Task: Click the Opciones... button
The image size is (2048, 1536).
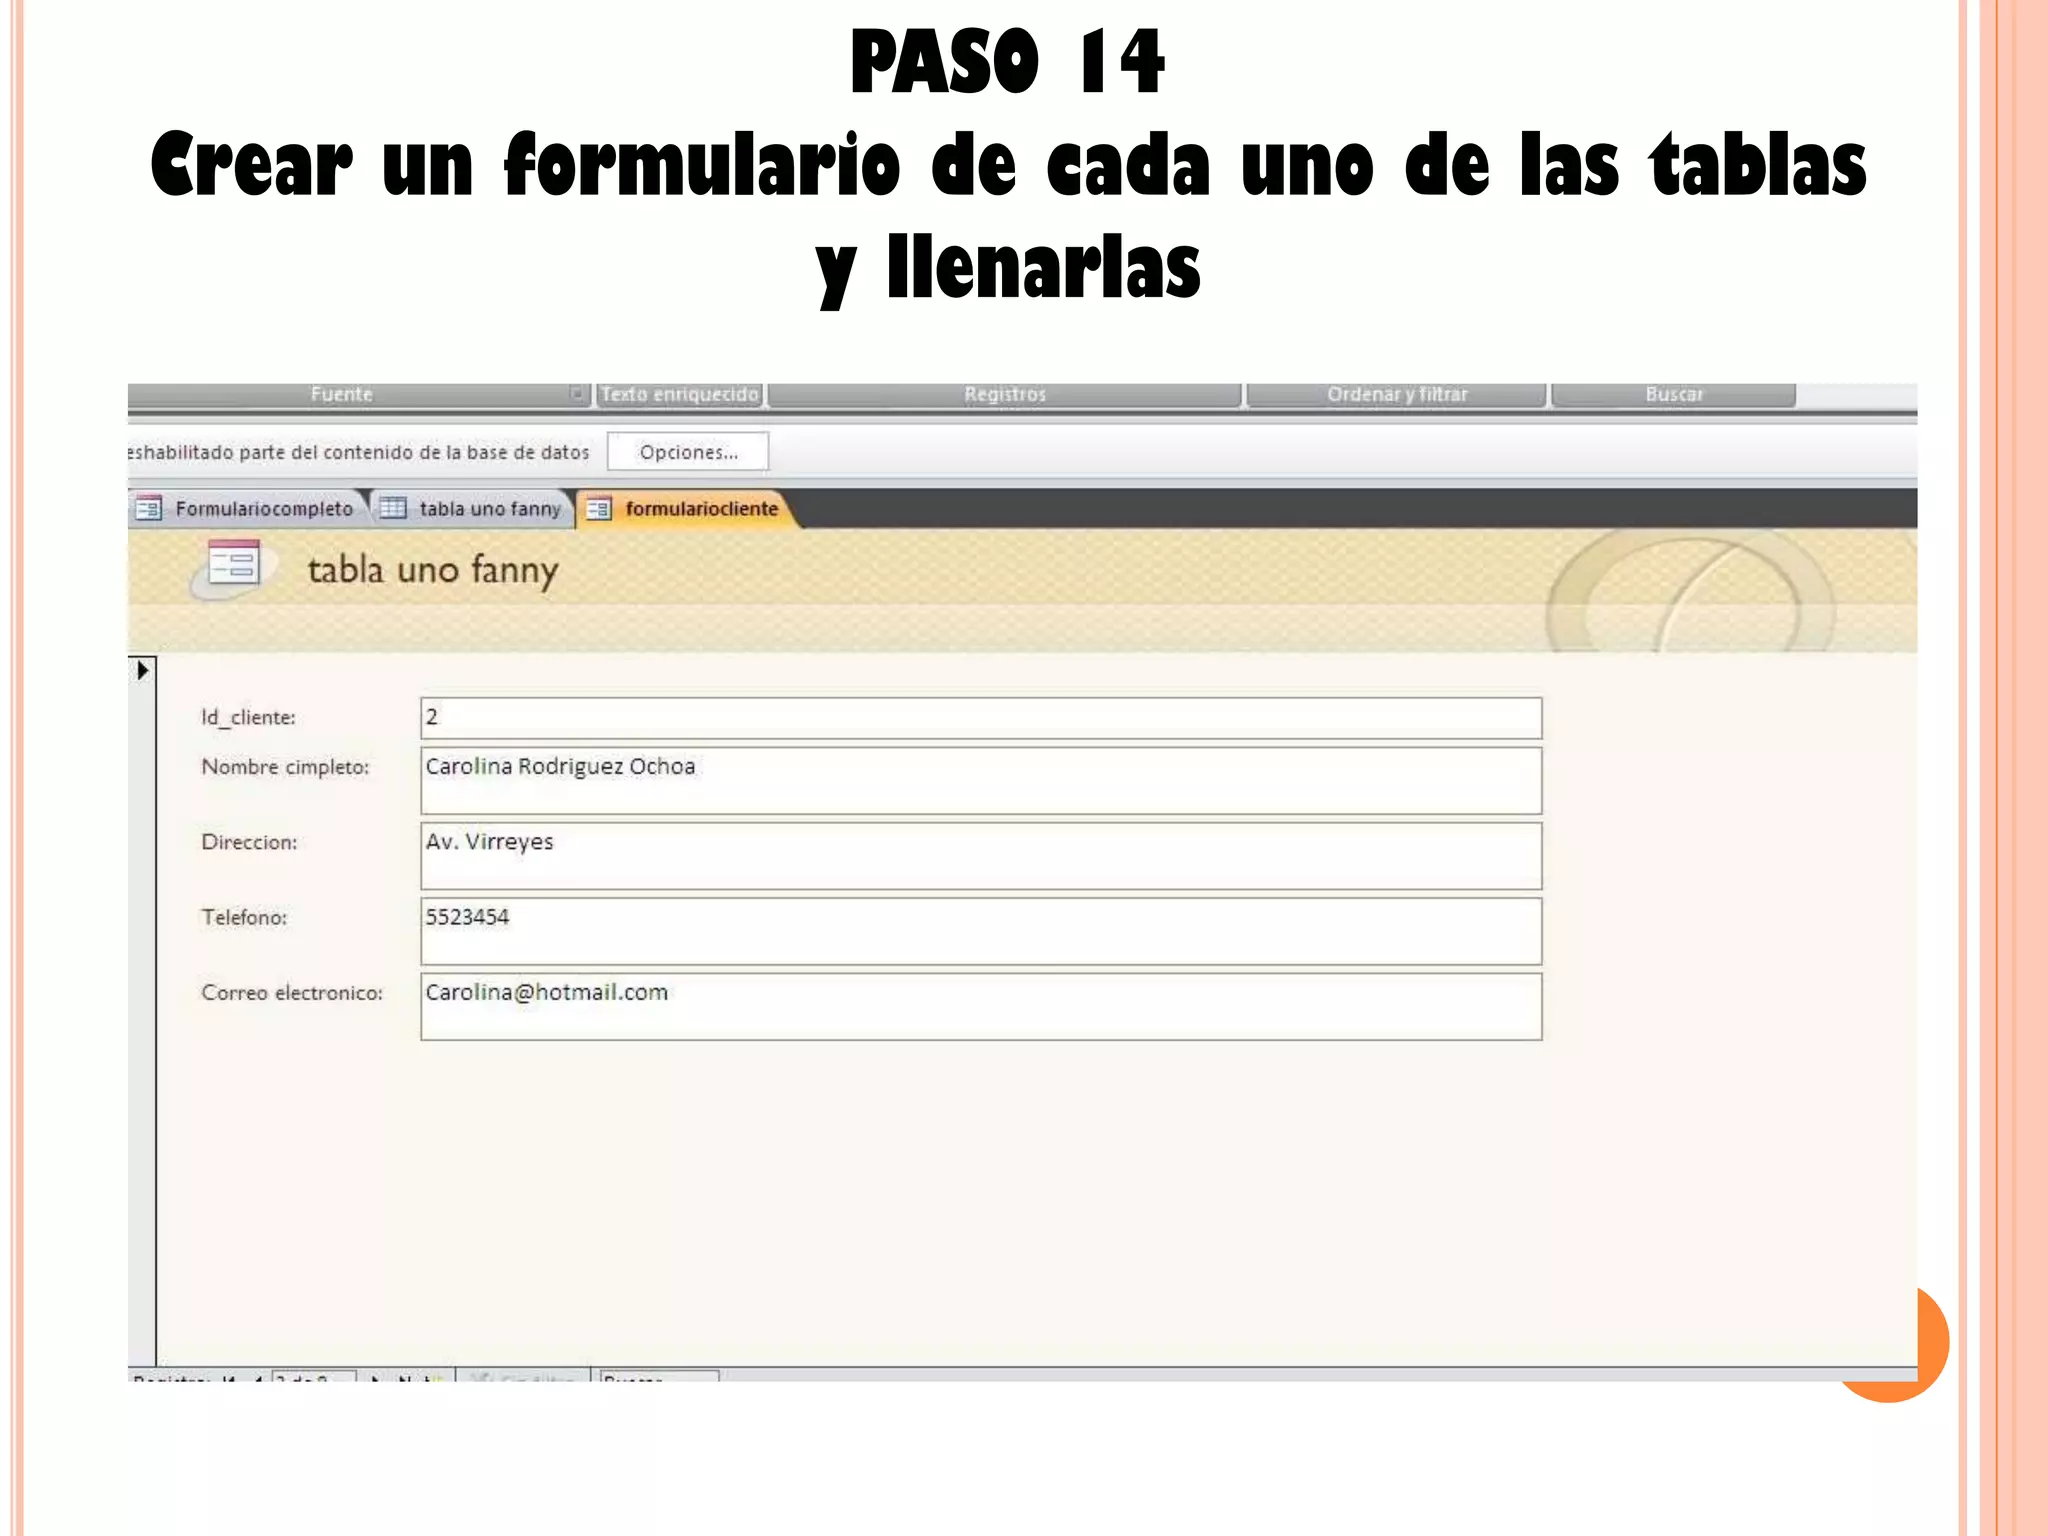Action: 688,452
